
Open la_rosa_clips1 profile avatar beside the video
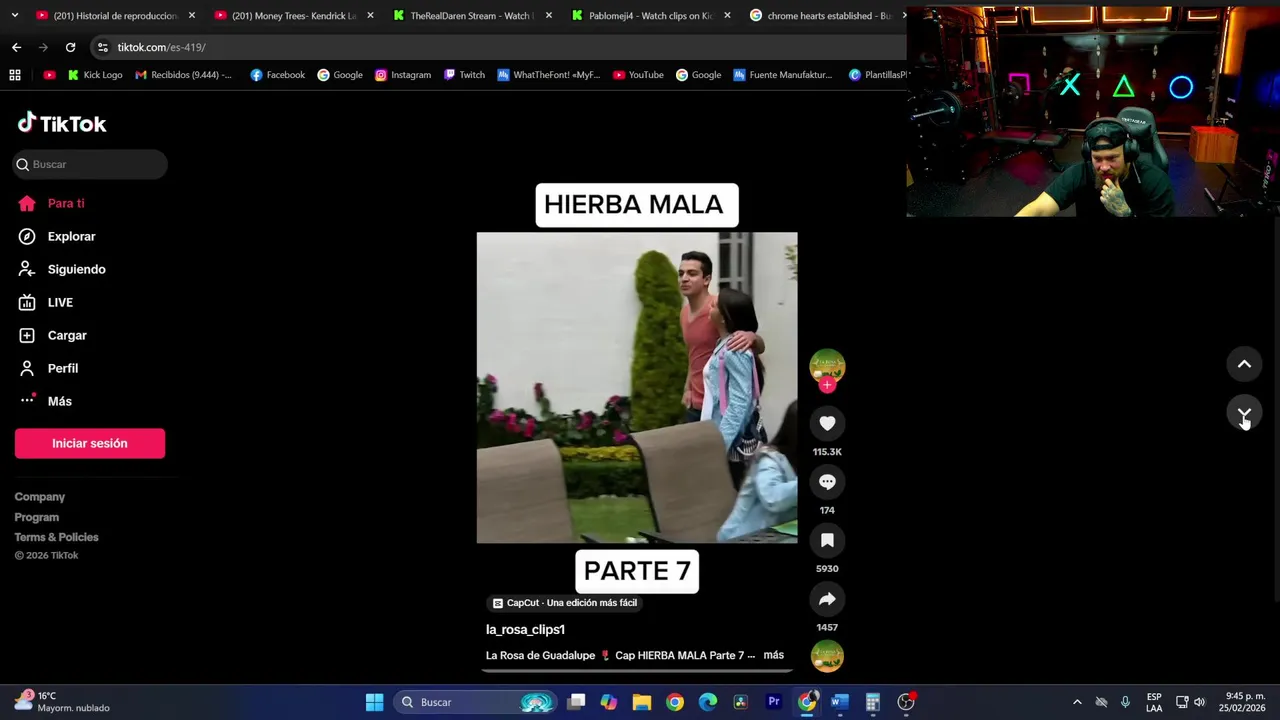(x=827, y=367)
